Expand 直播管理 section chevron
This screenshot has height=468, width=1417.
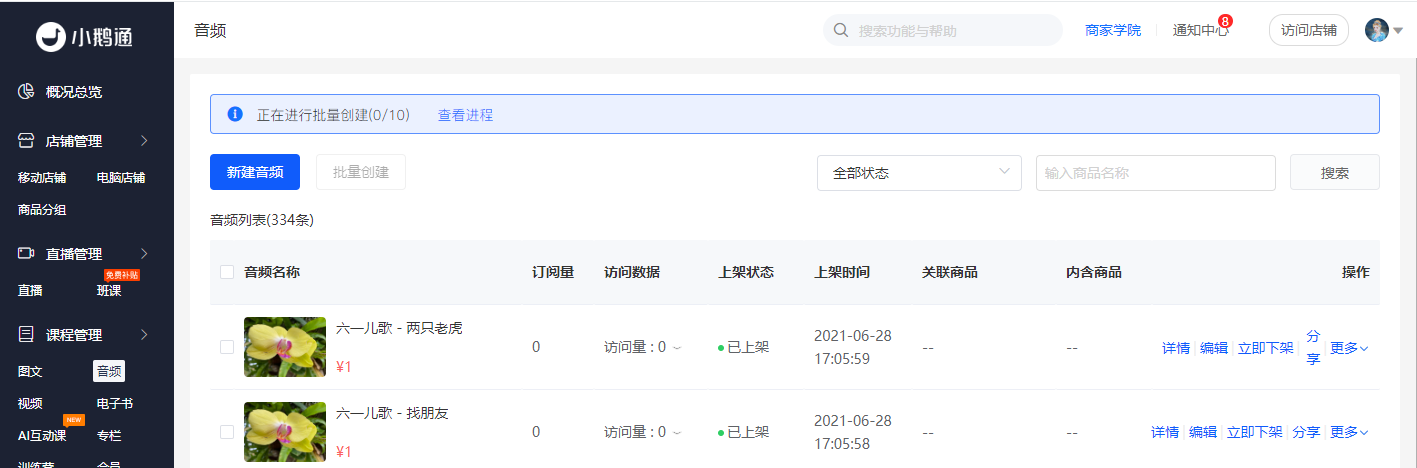click(x=144, y=254)
